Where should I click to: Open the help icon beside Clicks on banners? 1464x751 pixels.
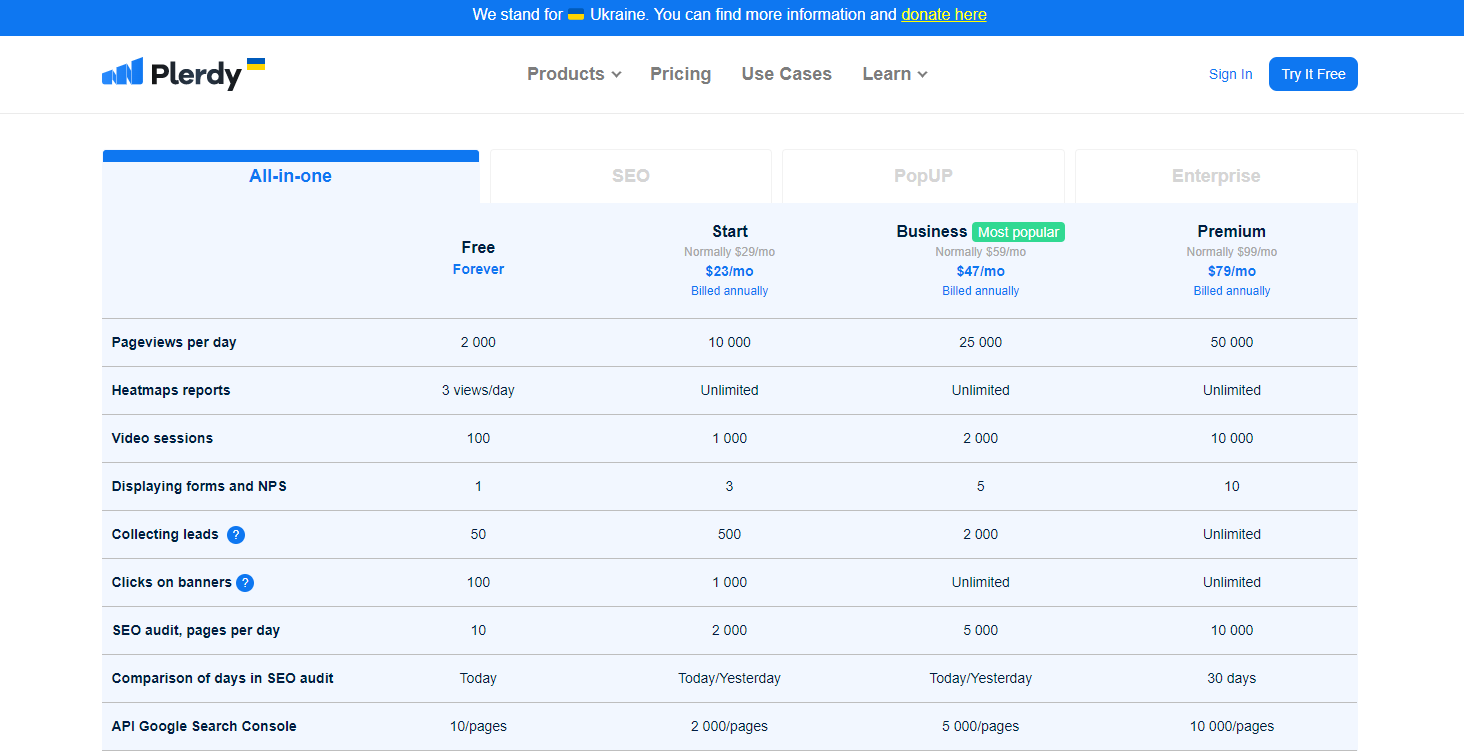(x=245, y=582)
